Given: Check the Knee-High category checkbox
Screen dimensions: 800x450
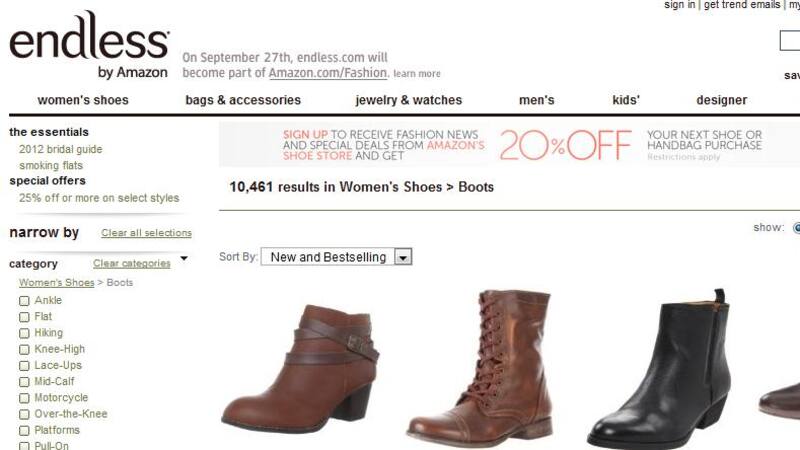Looking at the screenshot, I should pyautogui.click(x=24, y=349).
